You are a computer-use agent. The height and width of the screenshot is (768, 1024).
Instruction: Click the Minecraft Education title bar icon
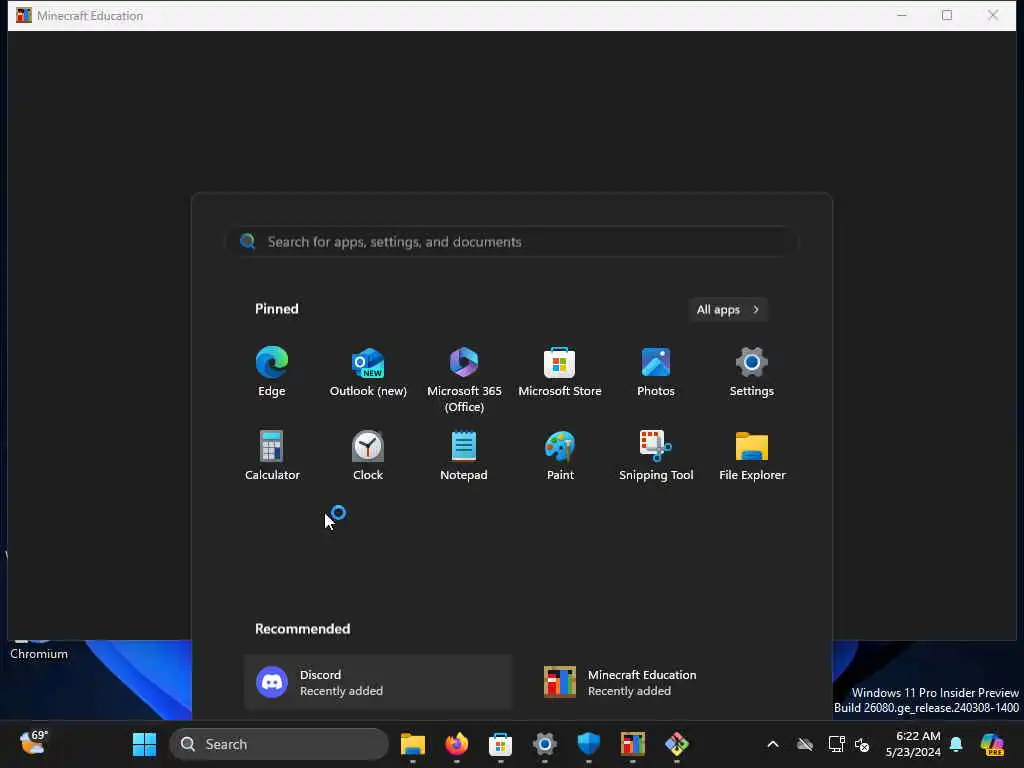(x=24, y=15)
